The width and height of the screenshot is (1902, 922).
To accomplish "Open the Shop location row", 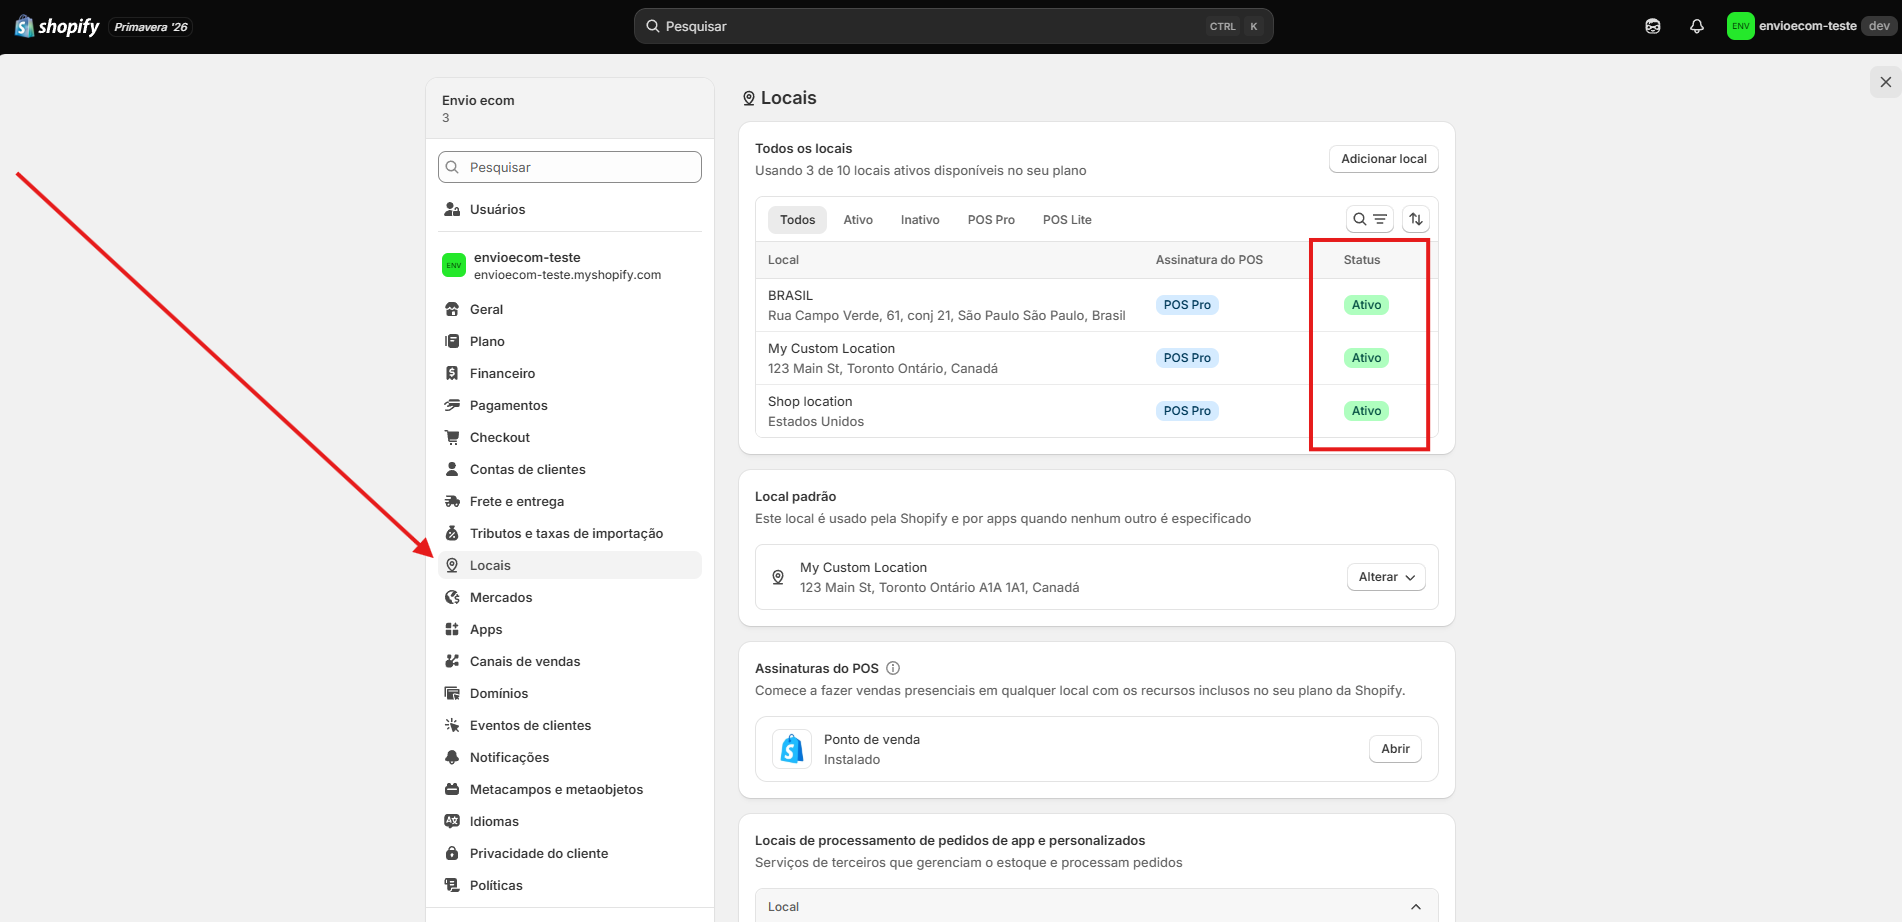I will pyautogui.click(x=1096, y=411).
